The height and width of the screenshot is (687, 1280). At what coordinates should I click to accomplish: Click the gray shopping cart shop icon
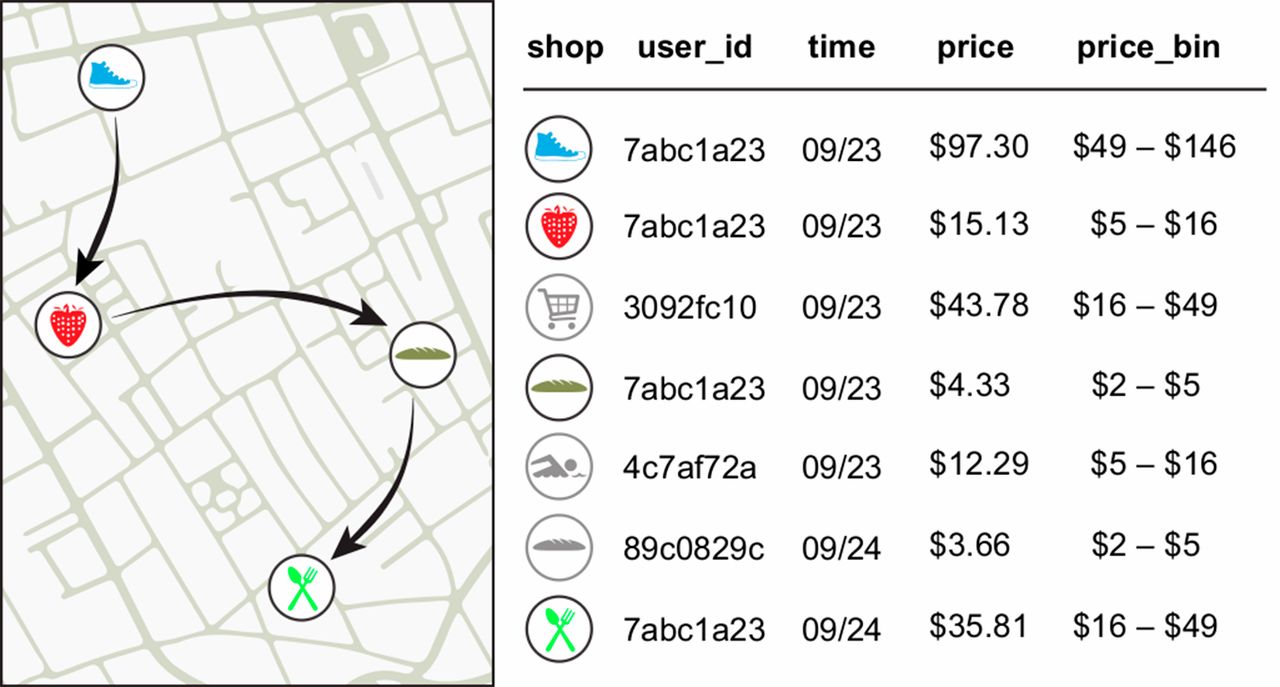(x=559, y=305)
